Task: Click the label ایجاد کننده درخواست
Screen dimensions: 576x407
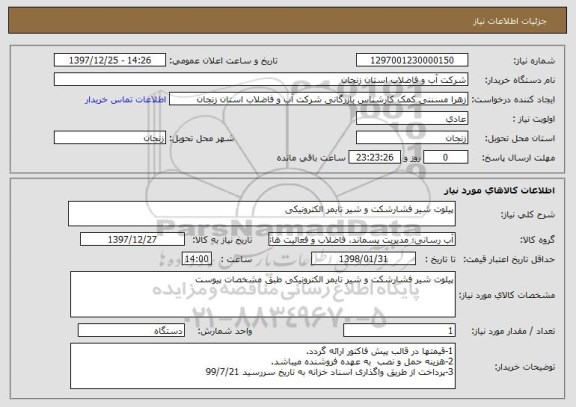Action: 514,100
